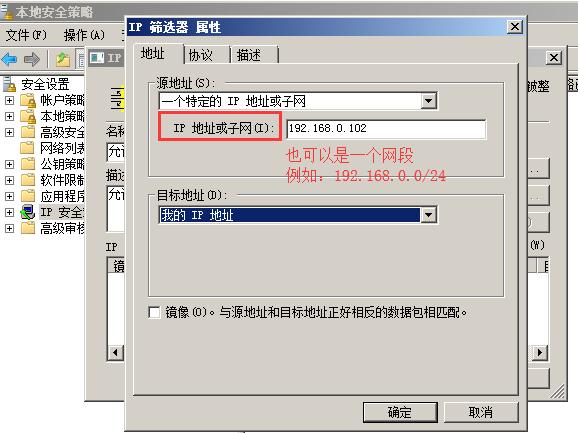Click the 高级审核 folder icon
The image size is (578, 433).
[x=28, y=228]
